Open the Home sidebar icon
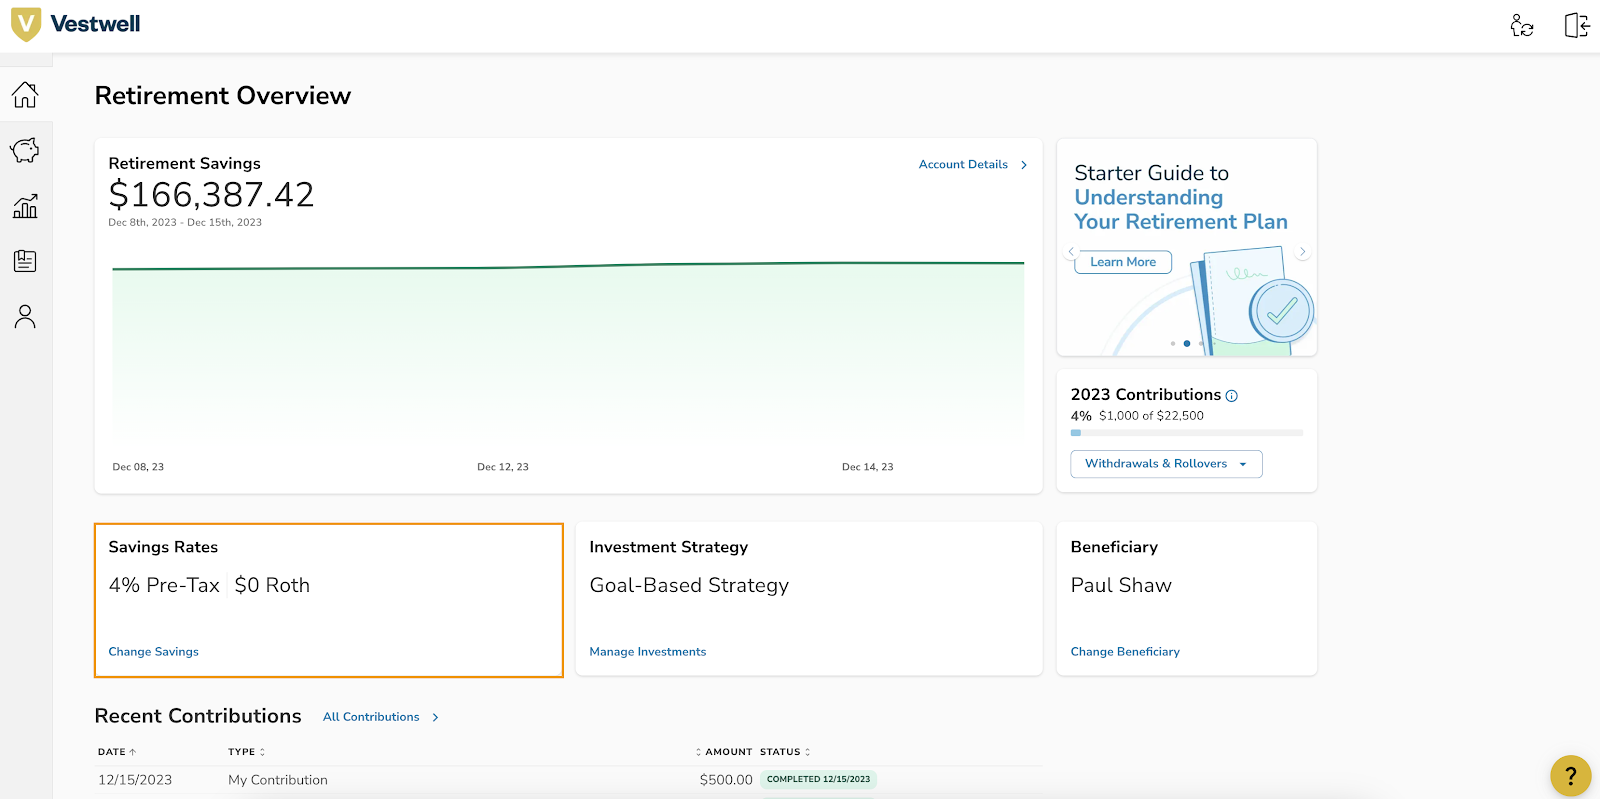This screenshot has width=1600, height=799. (25, 95)
